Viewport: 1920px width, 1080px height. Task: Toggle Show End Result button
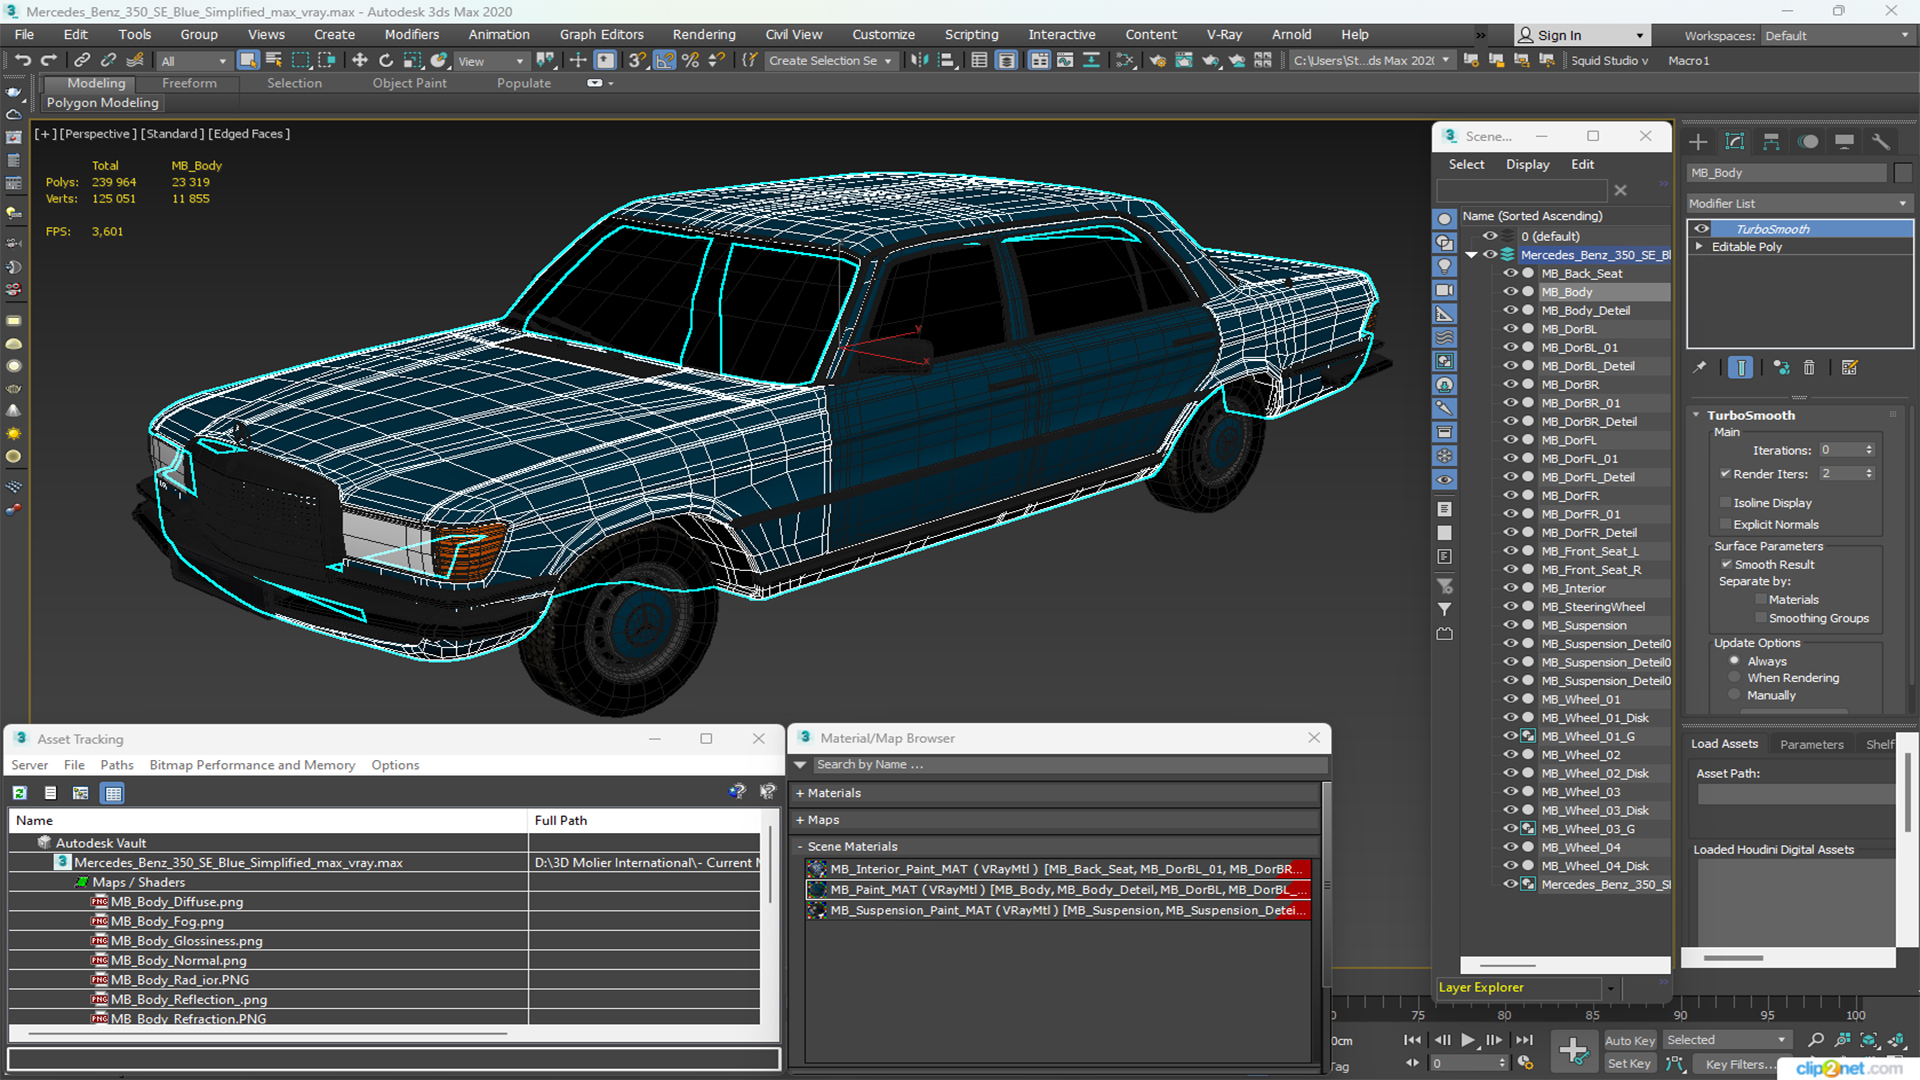[x=1741, y=368]
